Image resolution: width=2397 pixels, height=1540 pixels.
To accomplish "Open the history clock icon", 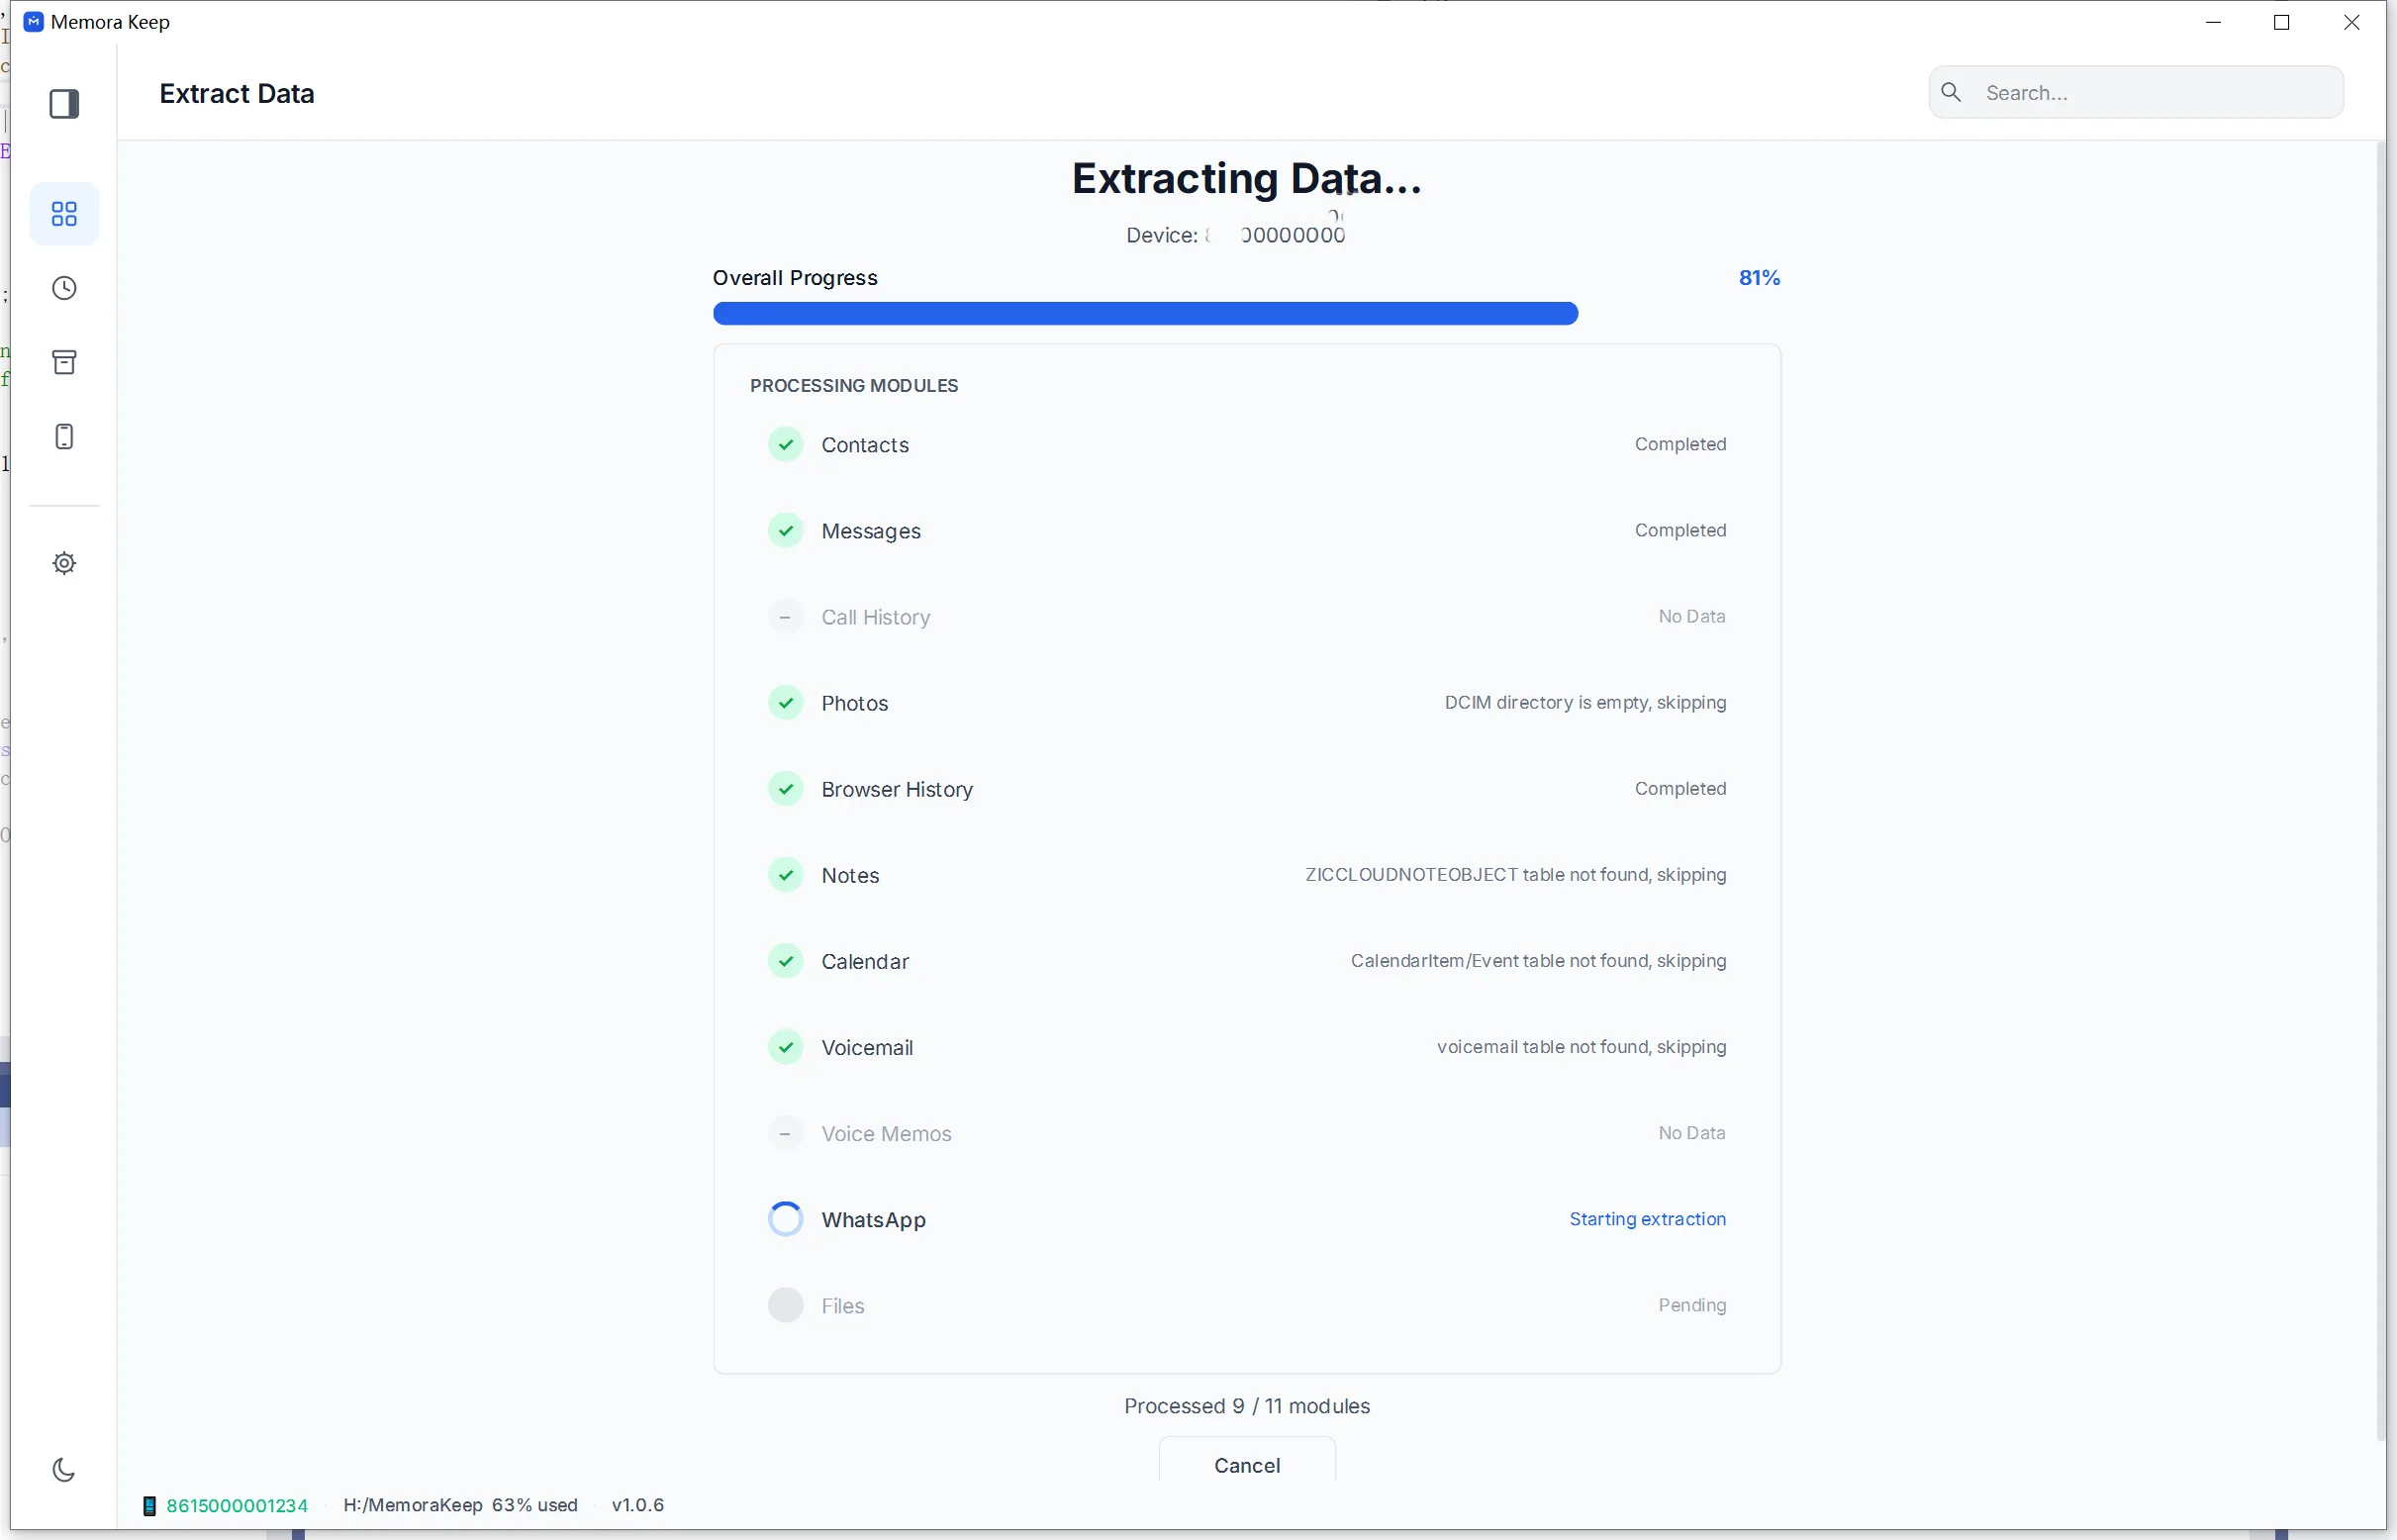I will pos(64,289).
